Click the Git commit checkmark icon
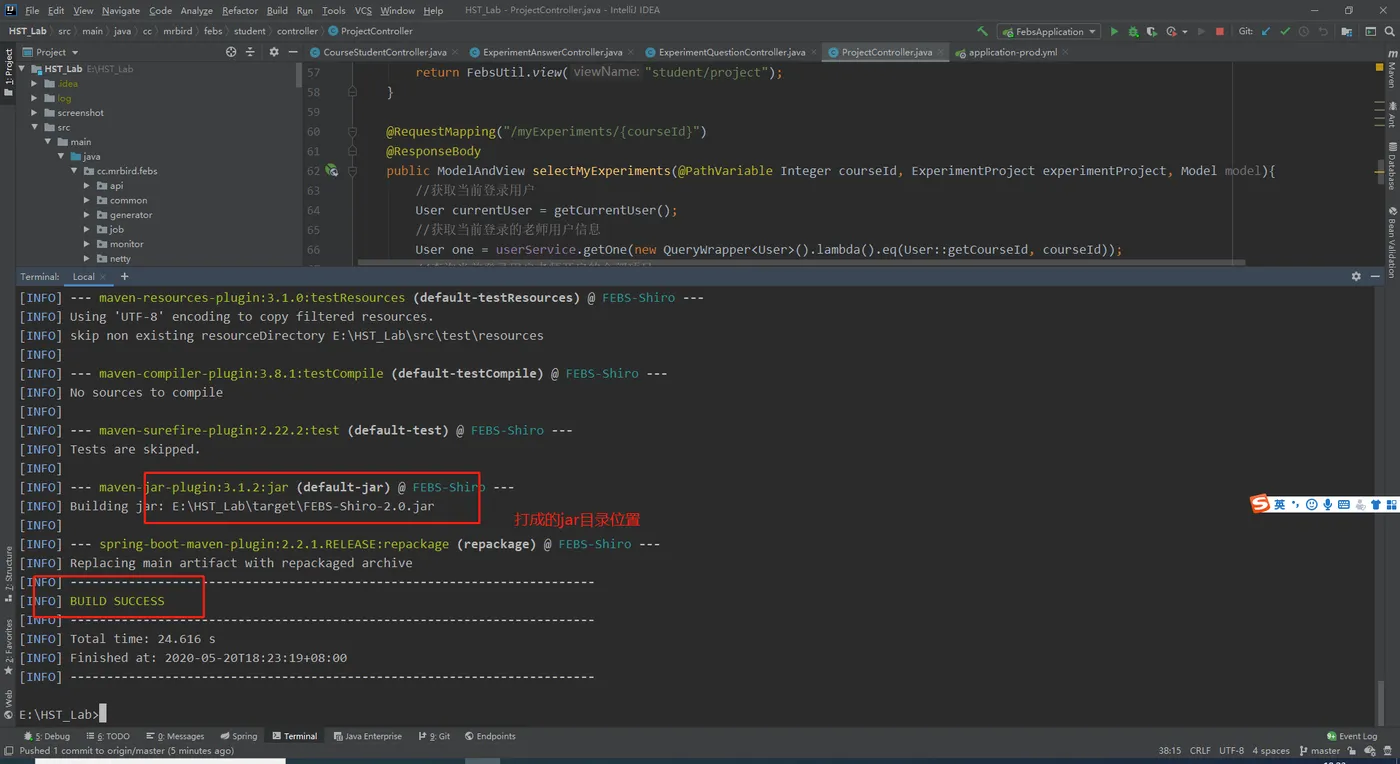1400x764 pixels. click(x=1285, y=32)
